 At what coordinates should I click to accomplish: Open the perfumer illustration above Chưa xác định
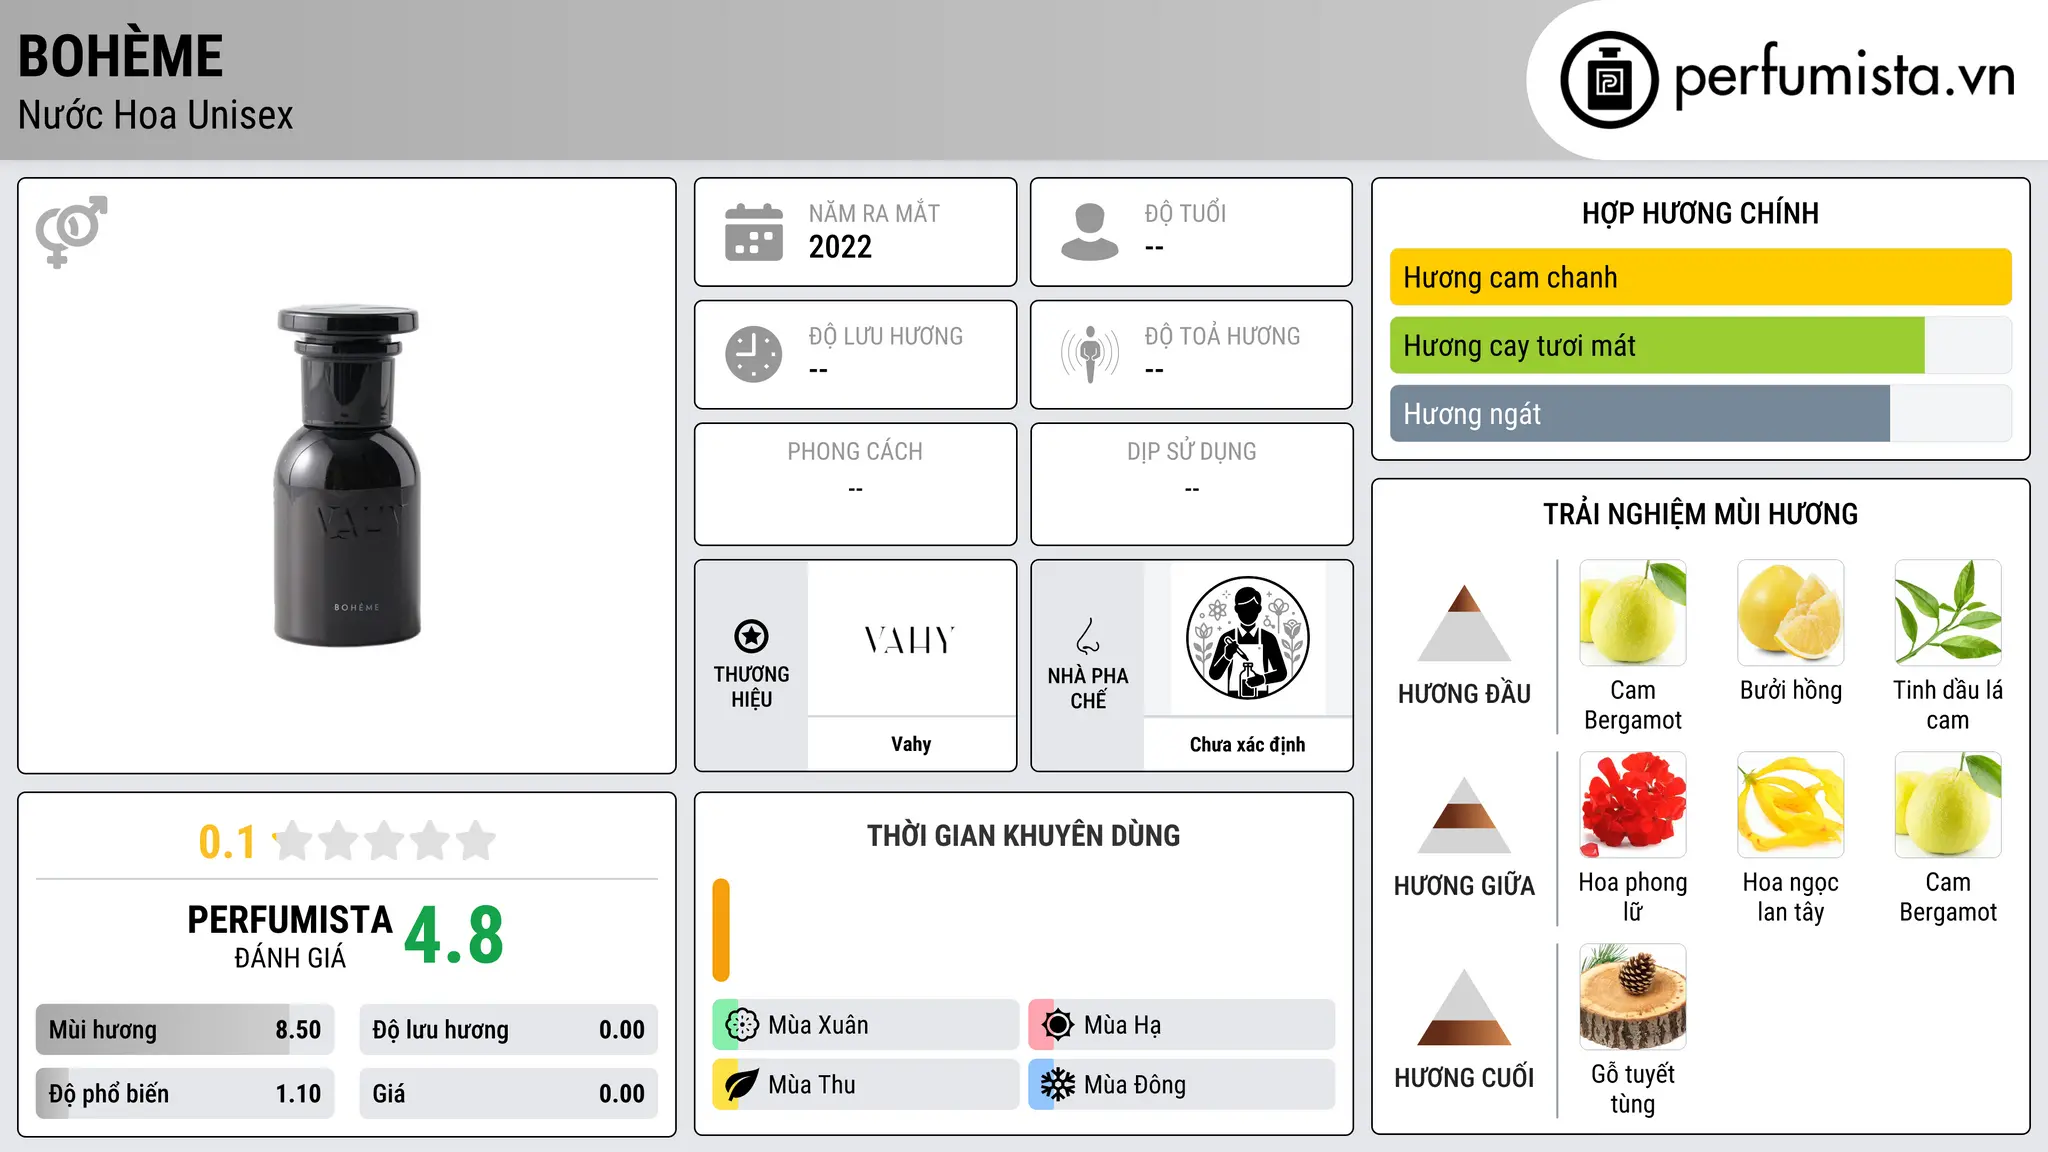[x=1247, y=638]
